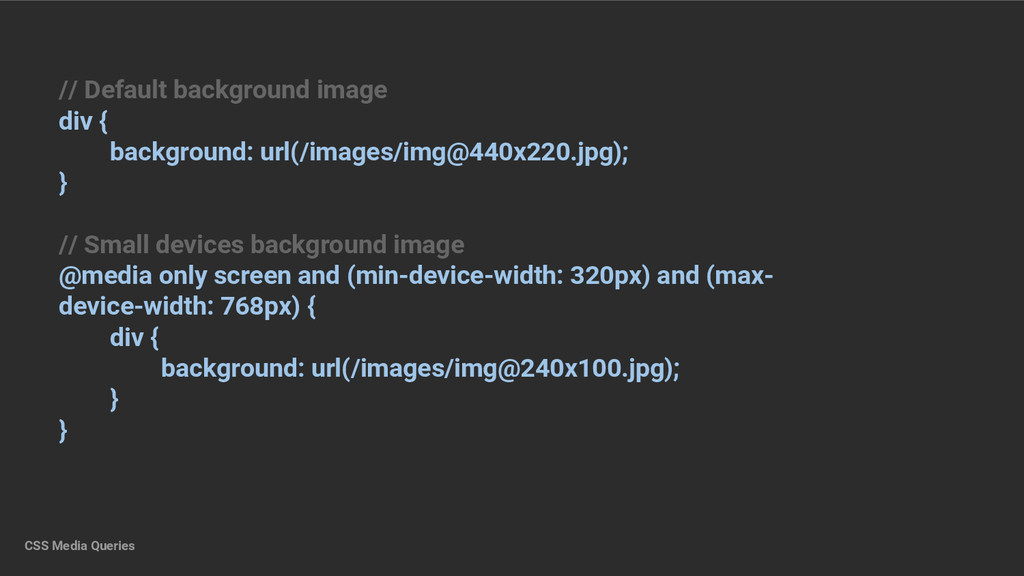Select the img@440x220.jpg background URL
Image resolution: width=1024 pixels, height=576 pixels.
pyautogui.click(x=444, y=152)
